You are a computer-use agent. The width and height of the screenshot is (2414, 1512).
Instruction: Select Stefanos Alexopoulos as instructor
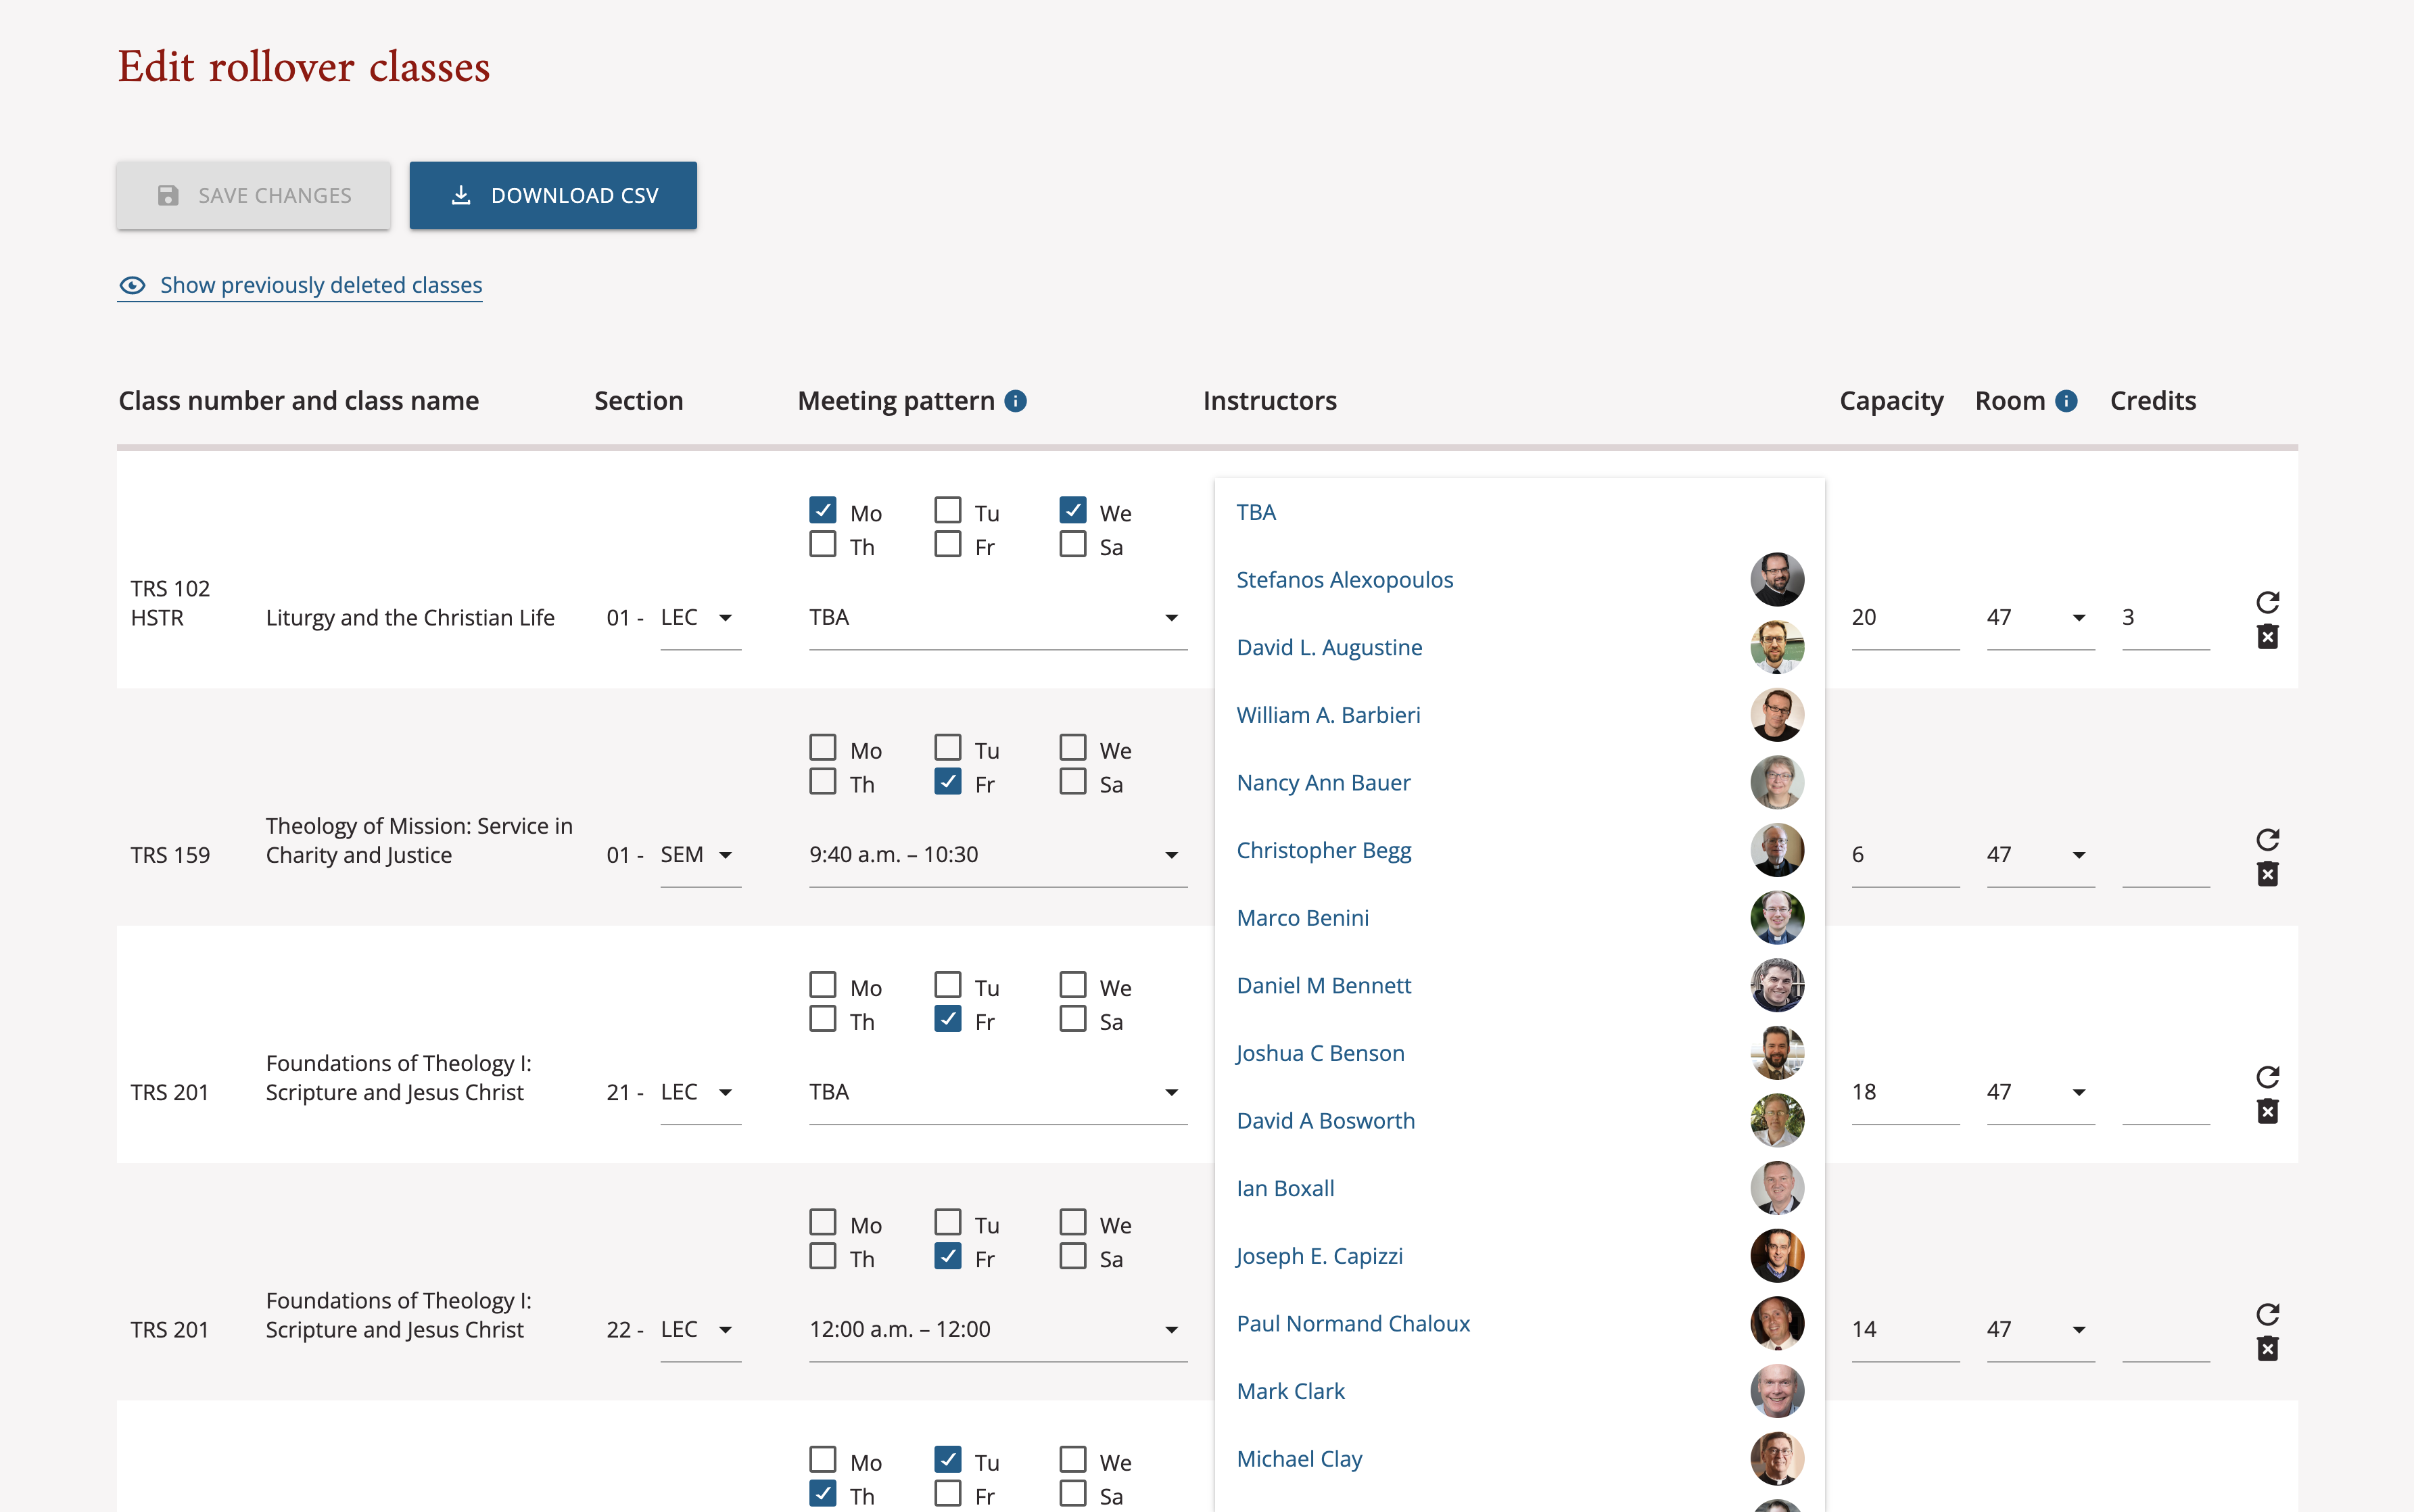pyautogui.click(x=1519, y=580)
